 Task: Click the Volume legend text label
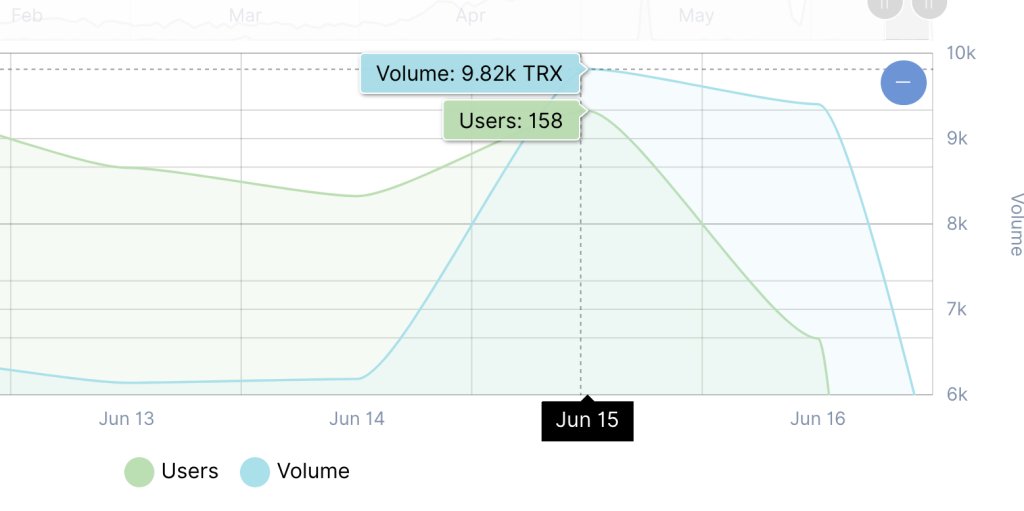(313, 471)
